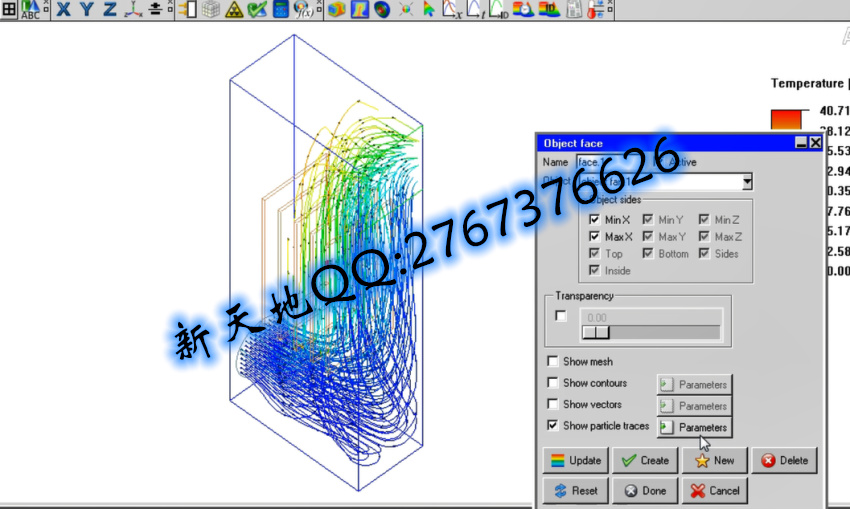Viewport: 850px width, 509px height.
Task: Open the f(x) optimization icon
Action: coord(303,9)
